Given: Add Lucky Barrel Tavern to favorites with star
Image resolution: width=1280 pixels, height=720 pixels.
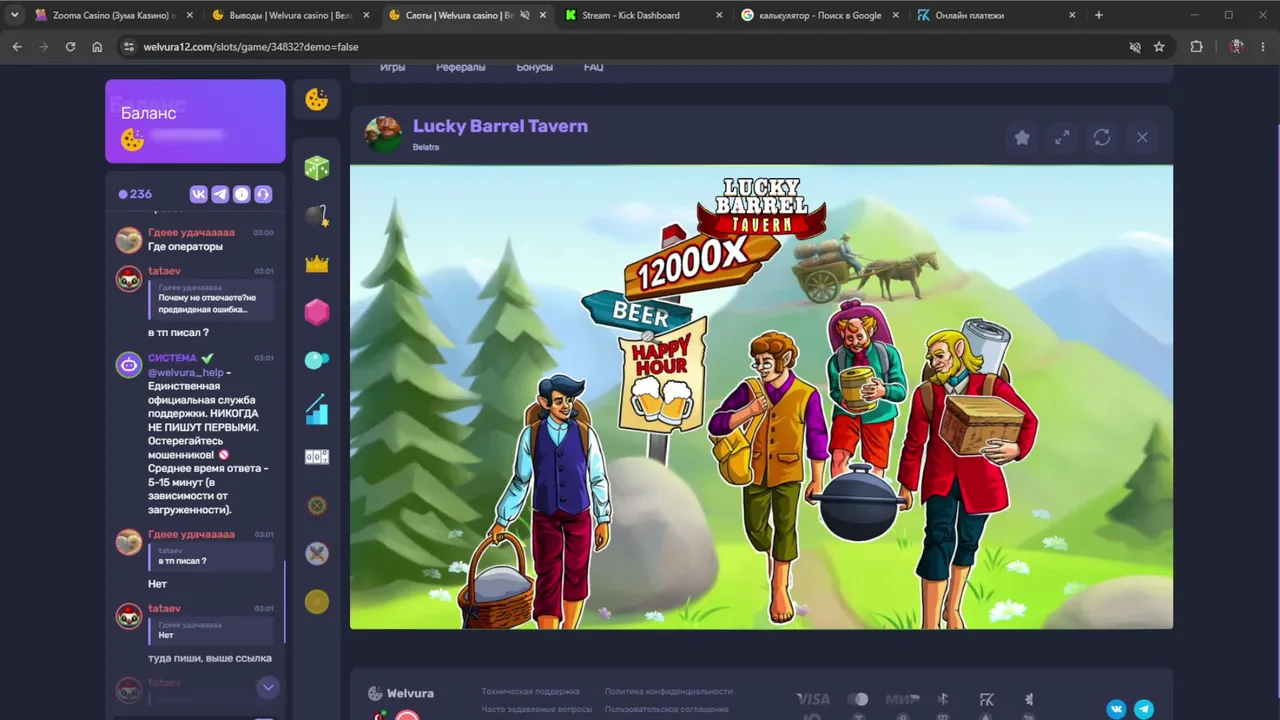Looking at the screenshot, I should [x=1022, y=138].
